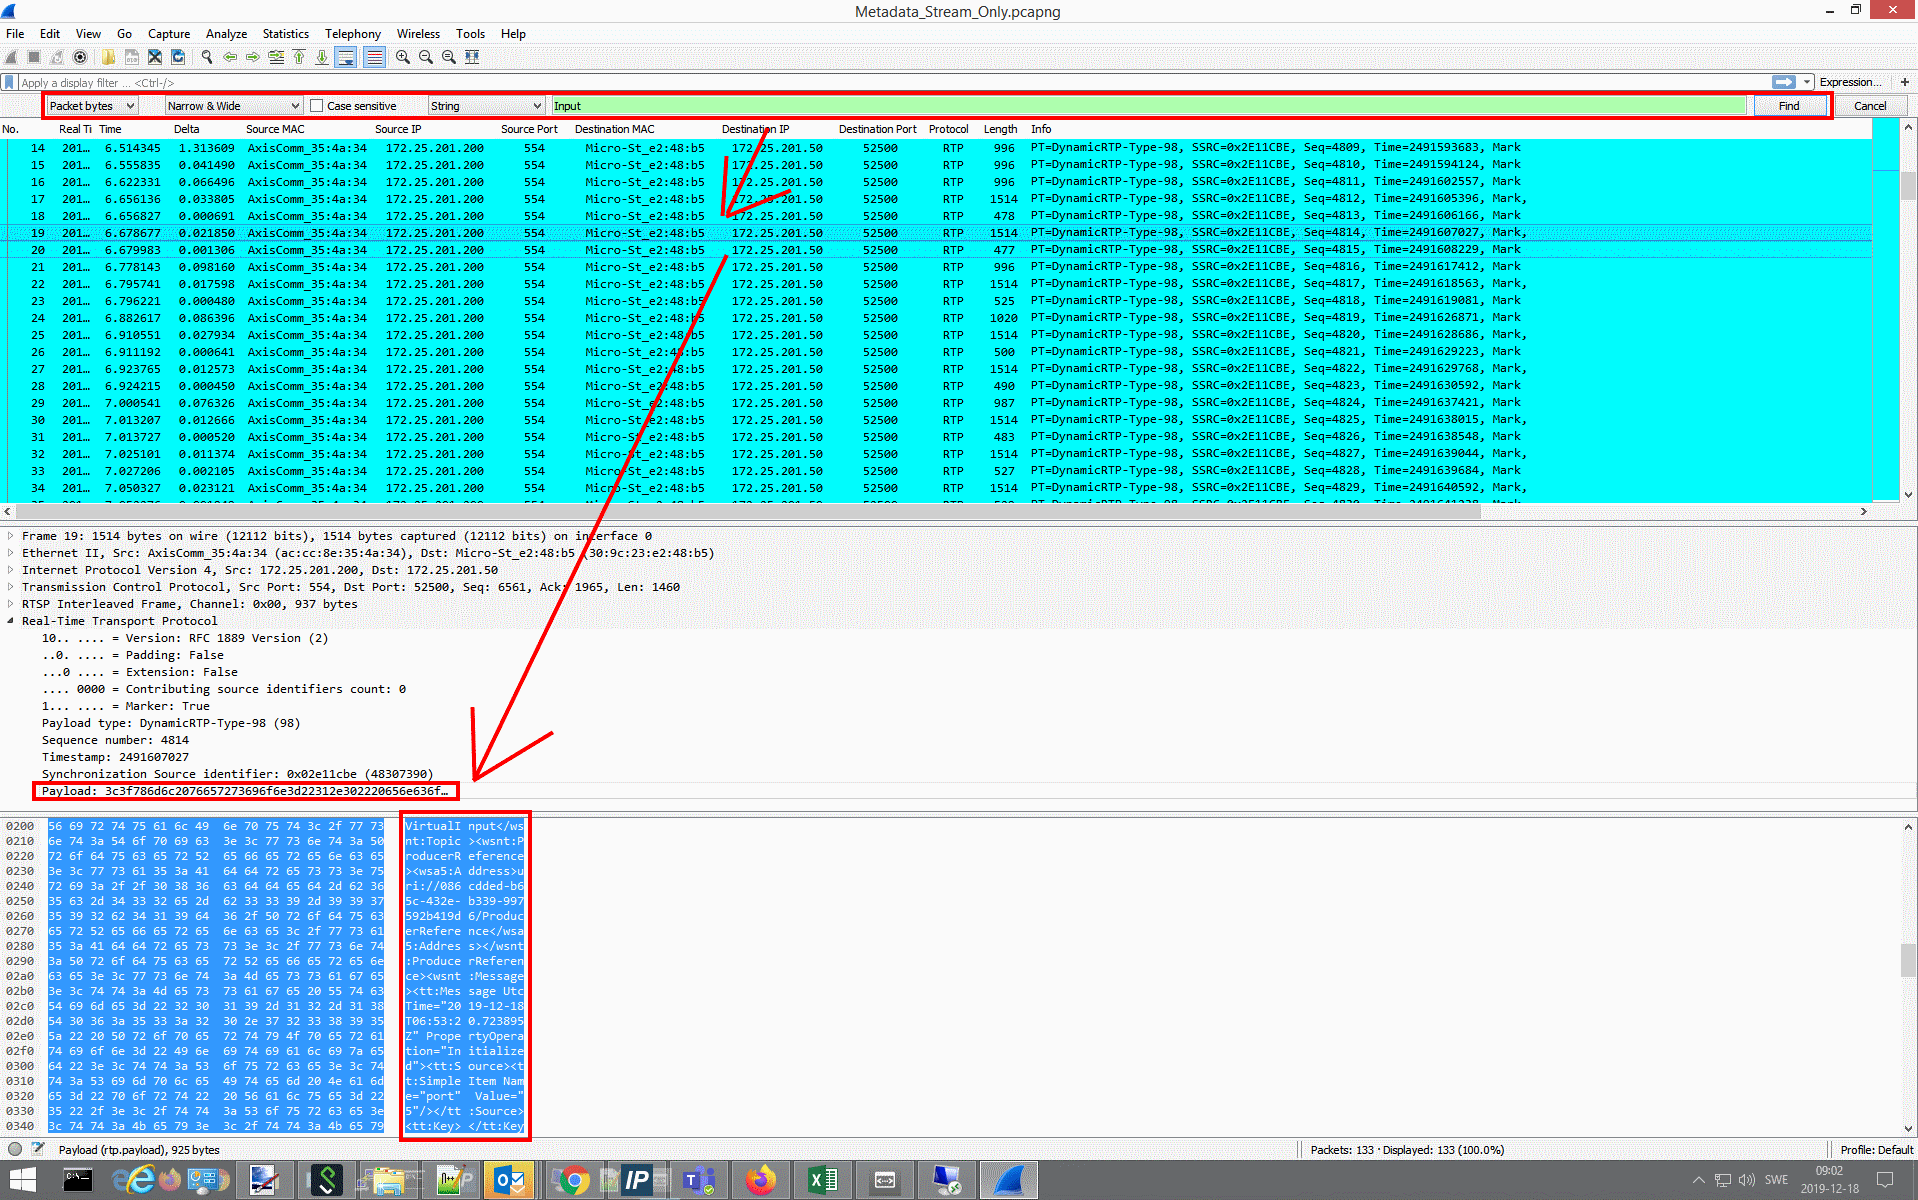
Task: Jump to the last packet
Action: 322,57
